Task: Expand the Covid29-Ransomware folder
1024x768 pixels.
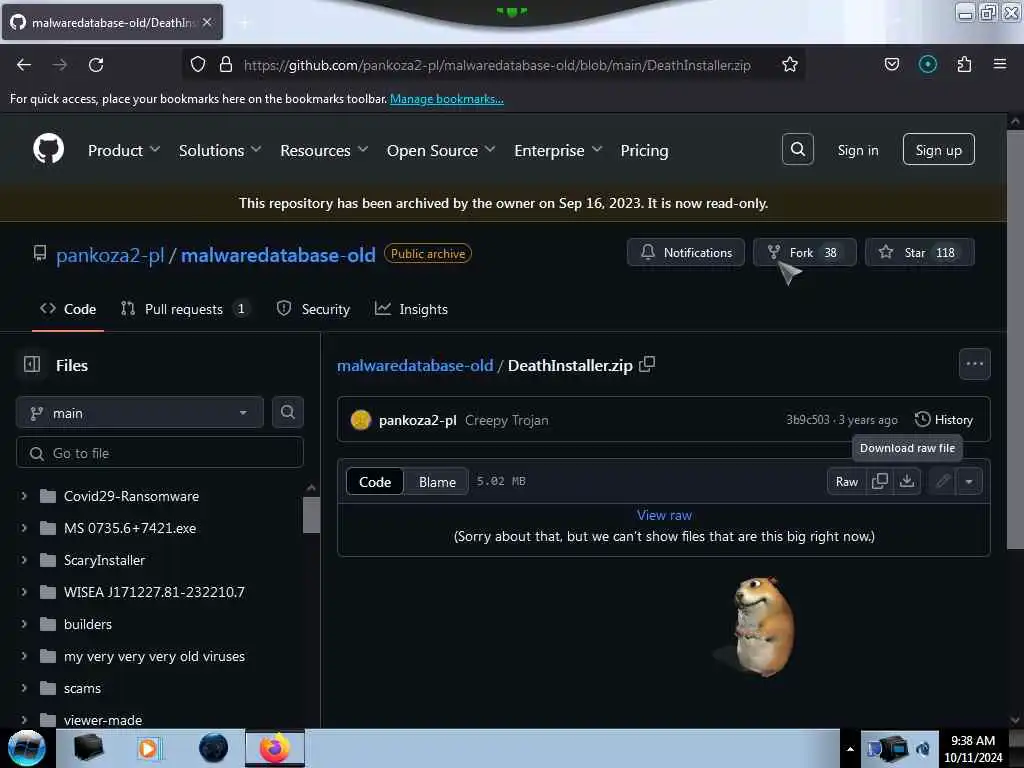Action: tap(24, 496)
